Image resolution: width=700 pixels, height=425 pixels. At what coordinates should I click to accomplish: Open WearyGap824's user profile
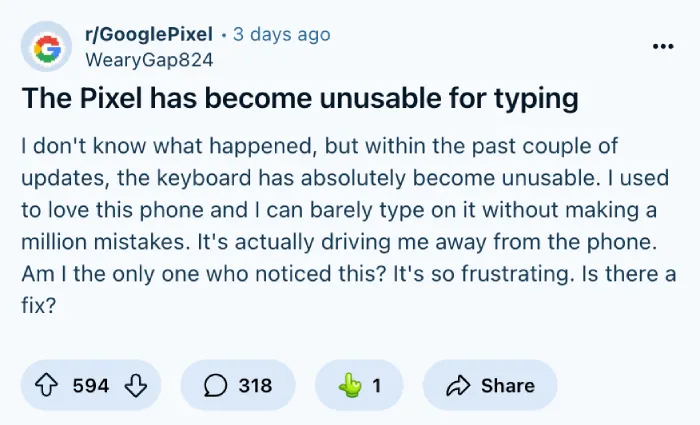149,60
